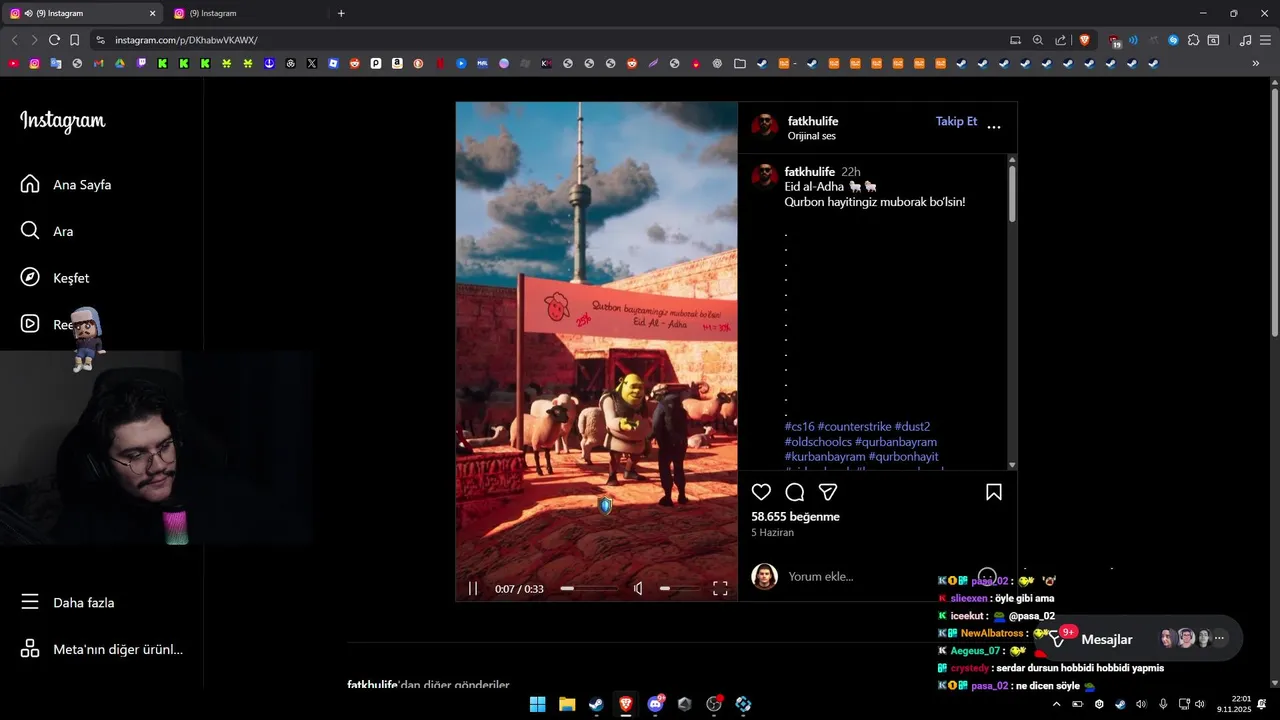Image resolution: width=1280 pixels, height=720 pixels.
Task: Open the bookmarks folder icon
Action: coord(739,63)
